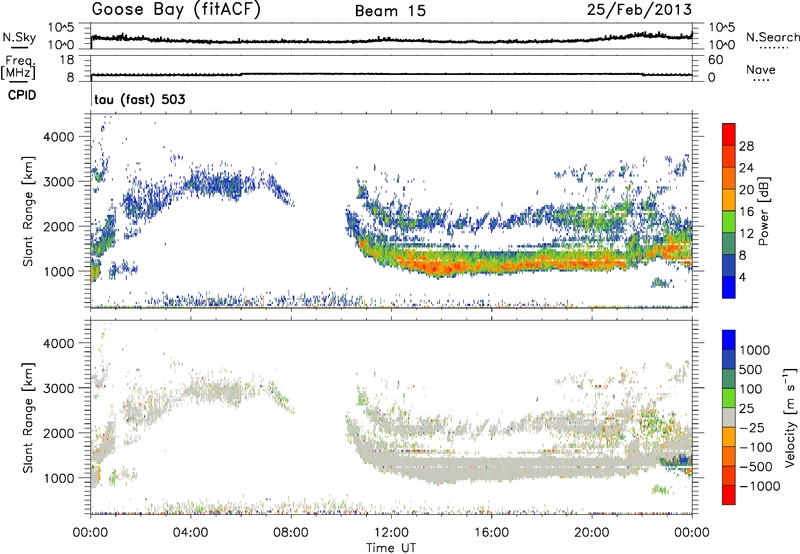The height and width of the screenshot is (554, 800).
Task: Pick the red top segment of Power colorbar
Action: 729,134
